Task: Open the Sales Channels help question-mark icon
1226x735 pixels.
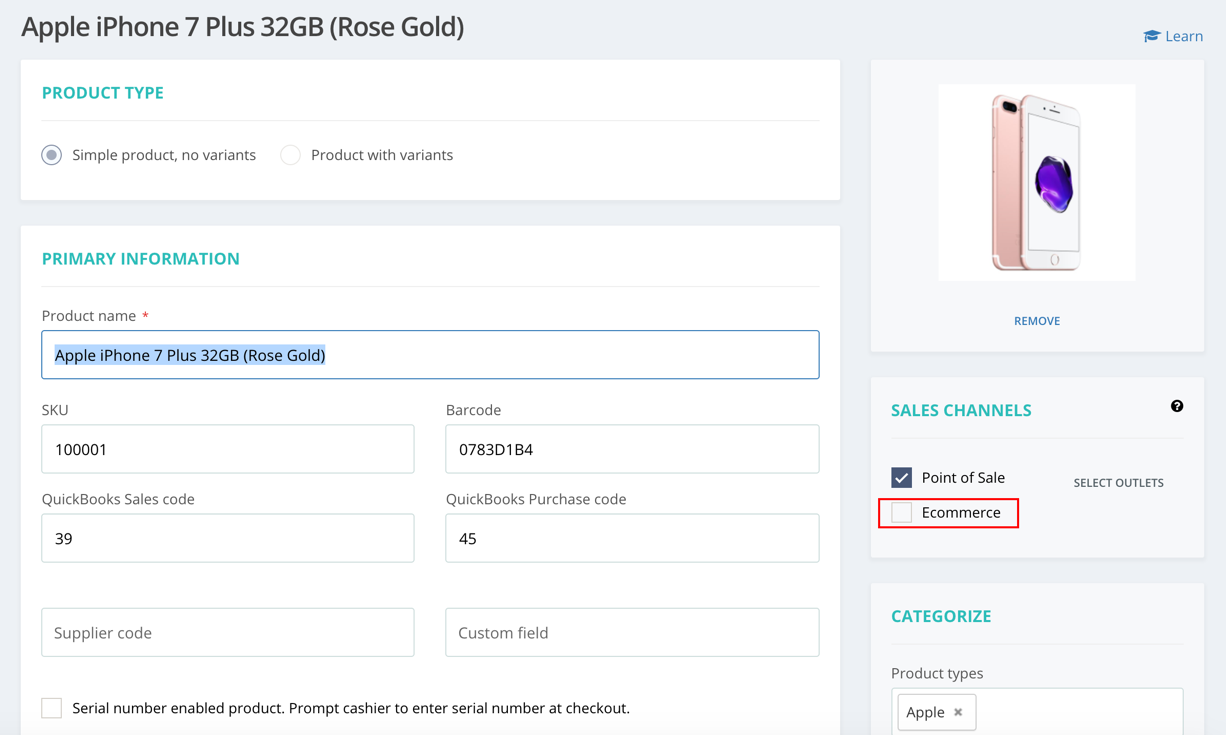Action: [x=1177, y=406]
